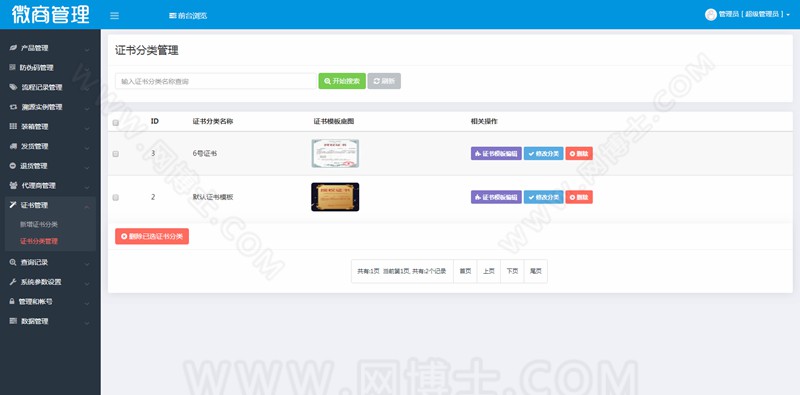Click the tag icon beside 流程记录管理
Image resolution: width=800 pixels, height=395 pixels.
pos(13,87)
